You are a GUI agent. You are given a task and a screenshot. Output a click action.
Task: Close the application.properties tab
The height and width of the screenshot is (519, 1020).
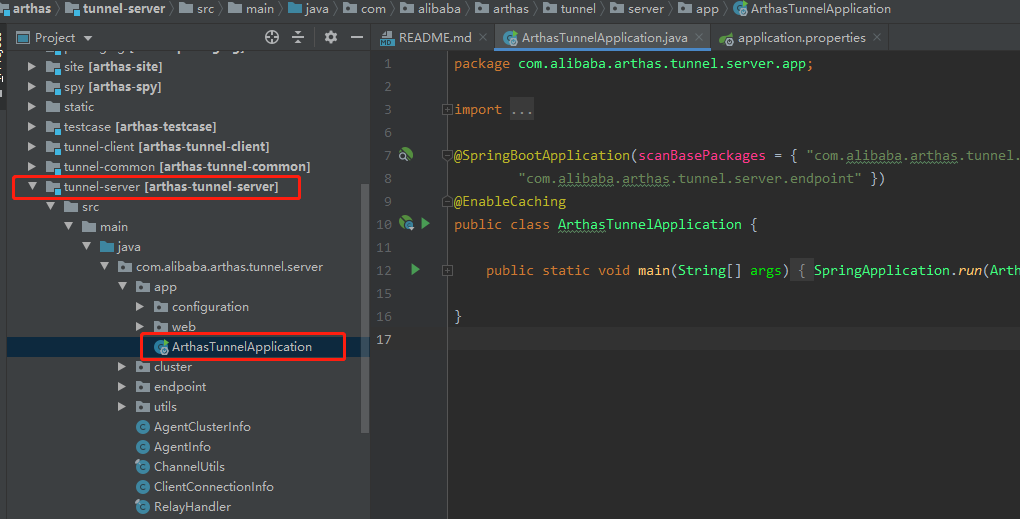(x=877, y=37)
